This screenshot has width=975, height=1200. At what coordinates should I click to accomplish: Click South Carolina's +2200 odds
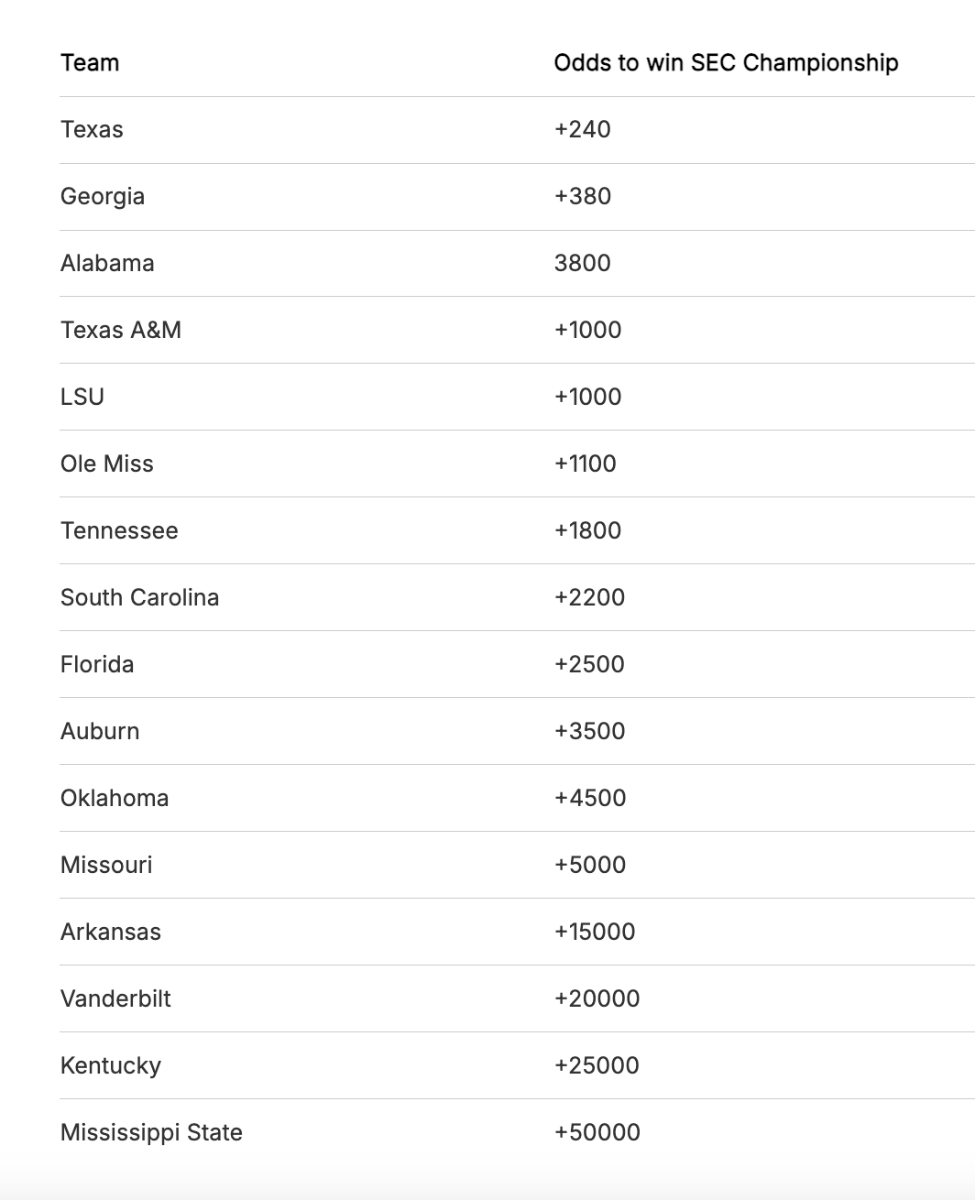(x=589, y=598)
